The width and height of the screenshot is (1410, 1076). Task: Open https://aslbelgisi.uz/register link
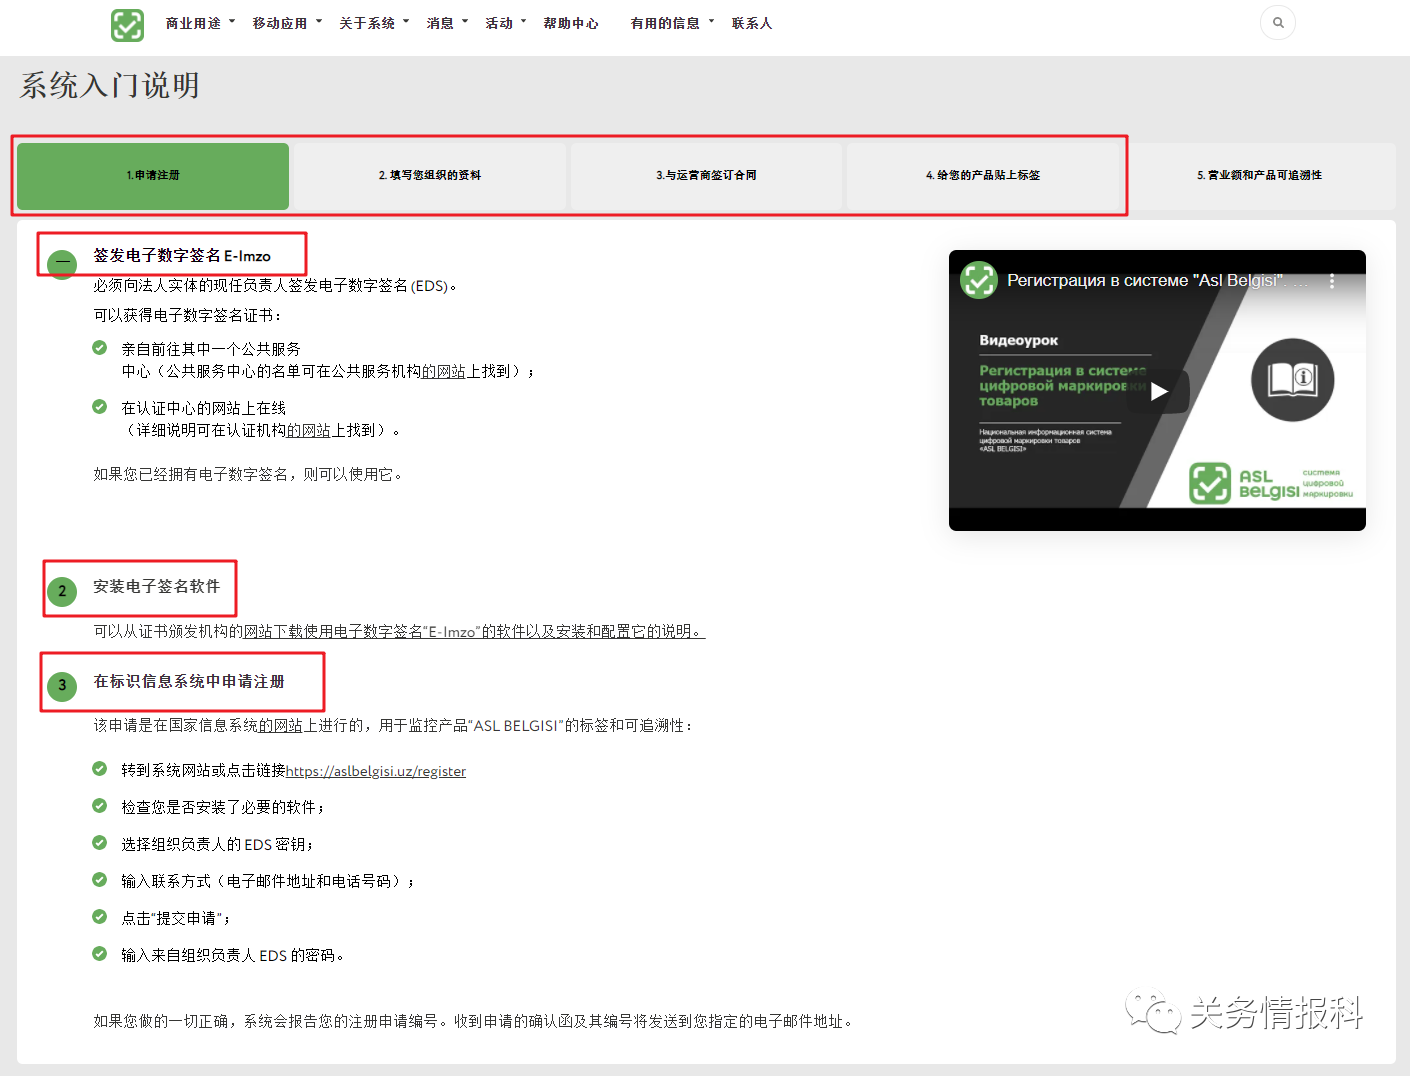point(376,772)
